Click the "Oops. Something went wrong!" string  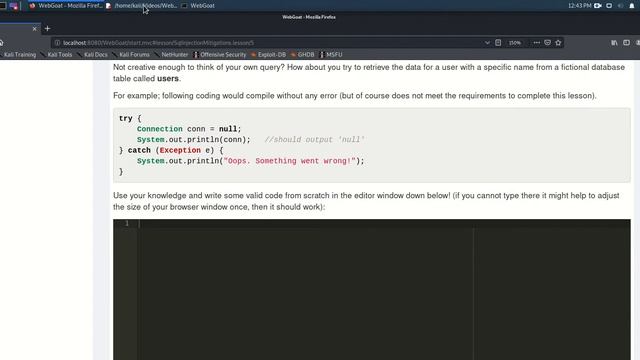289,161
